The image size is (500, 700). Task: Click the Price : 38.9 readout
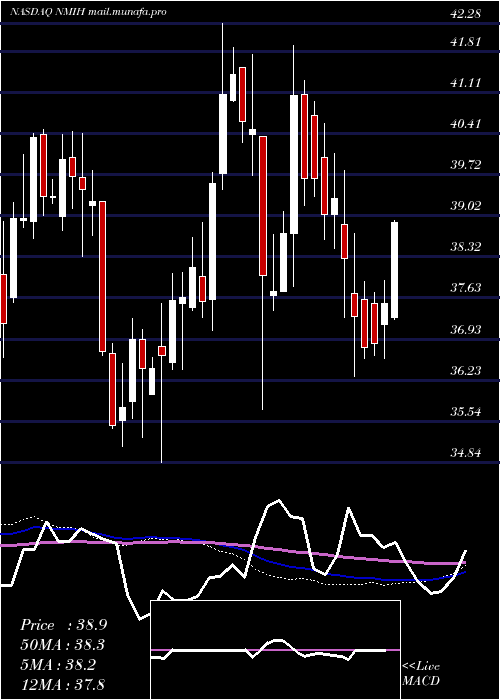63,625
